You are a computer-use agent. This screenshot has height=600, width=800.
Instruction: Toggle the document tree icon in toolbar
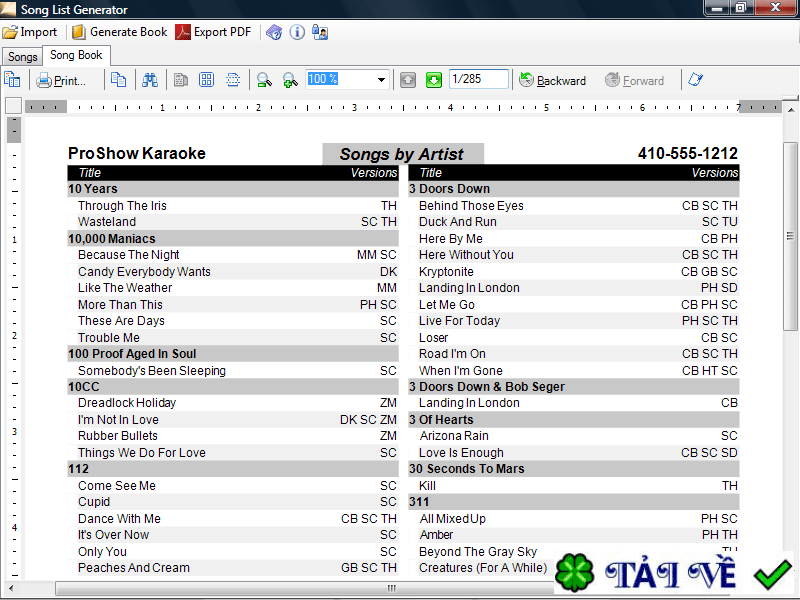point(13,80)
